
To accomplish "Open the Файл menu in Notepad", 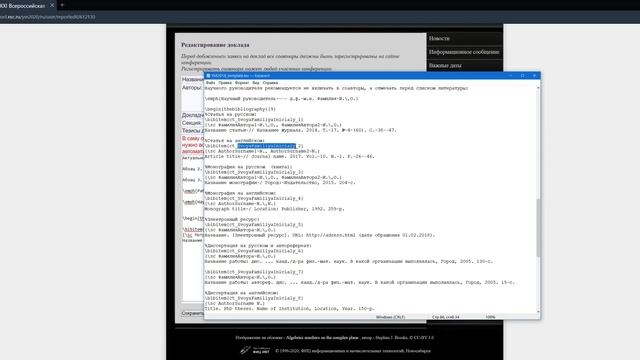I will (x=210, y=82).
